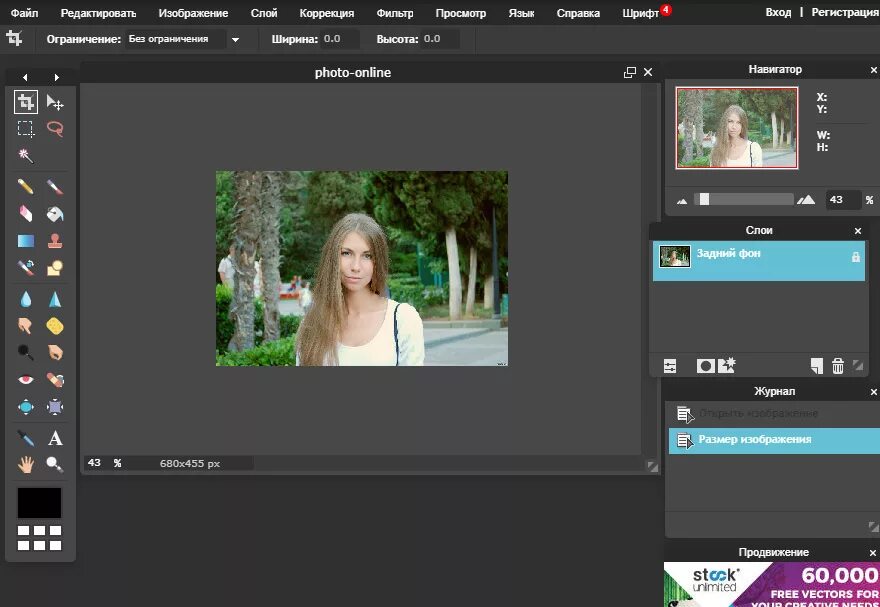Viewport: 880px width, 607px height.
Task: Open the Фильтр menu
Action: coord(395,13)
